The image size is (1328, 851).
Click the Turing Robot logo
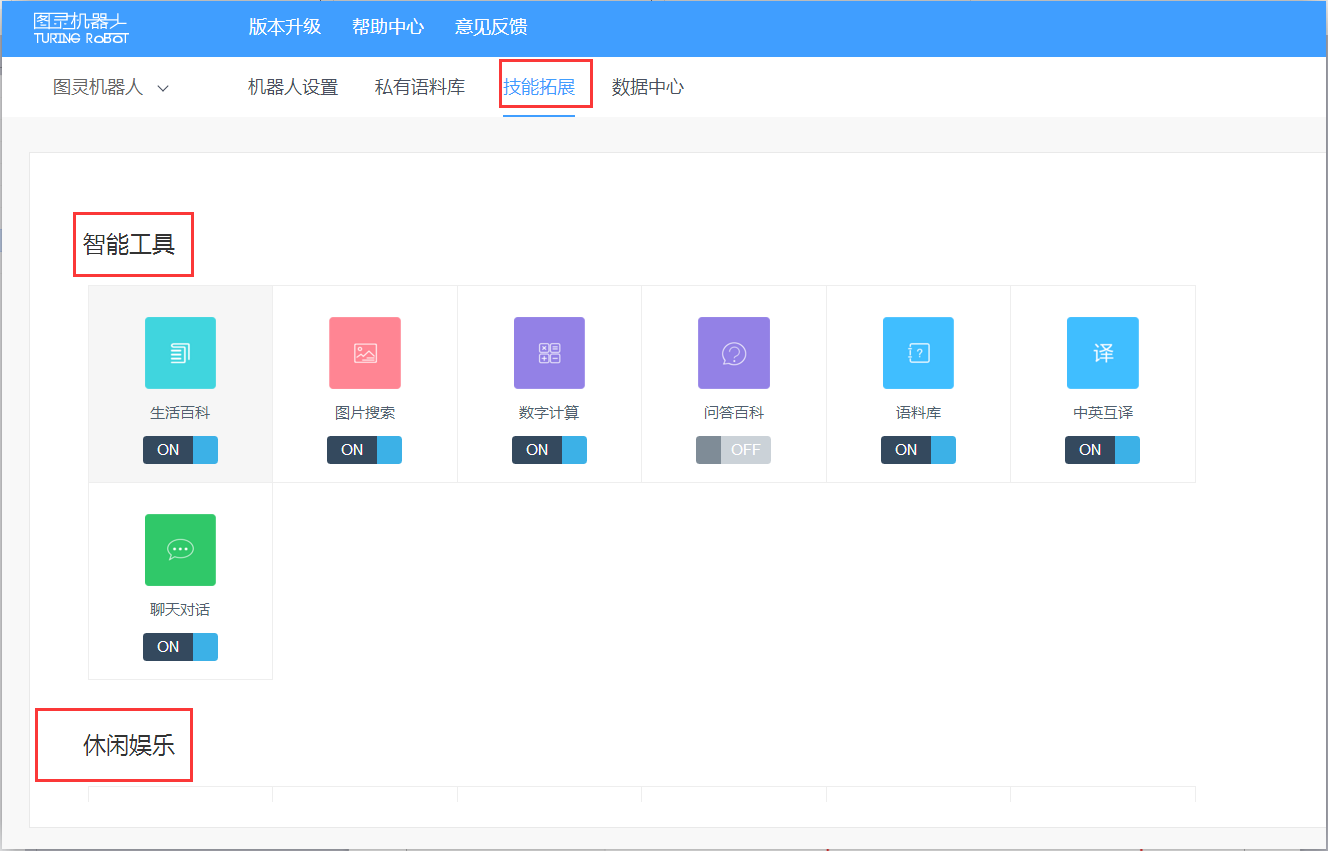81,28
